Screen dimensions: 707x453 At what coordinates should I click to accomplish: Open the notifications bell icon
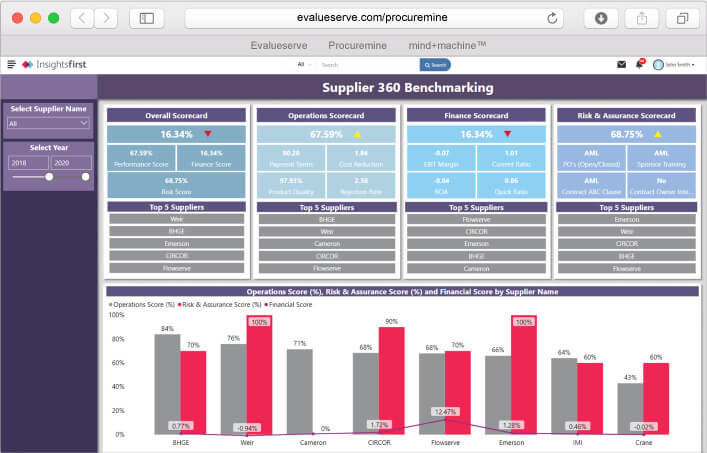640,64
